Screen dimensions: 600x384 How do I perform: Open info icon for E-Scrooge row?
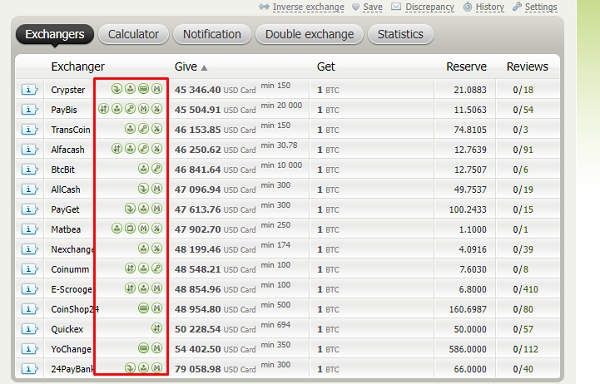point(29,289)
